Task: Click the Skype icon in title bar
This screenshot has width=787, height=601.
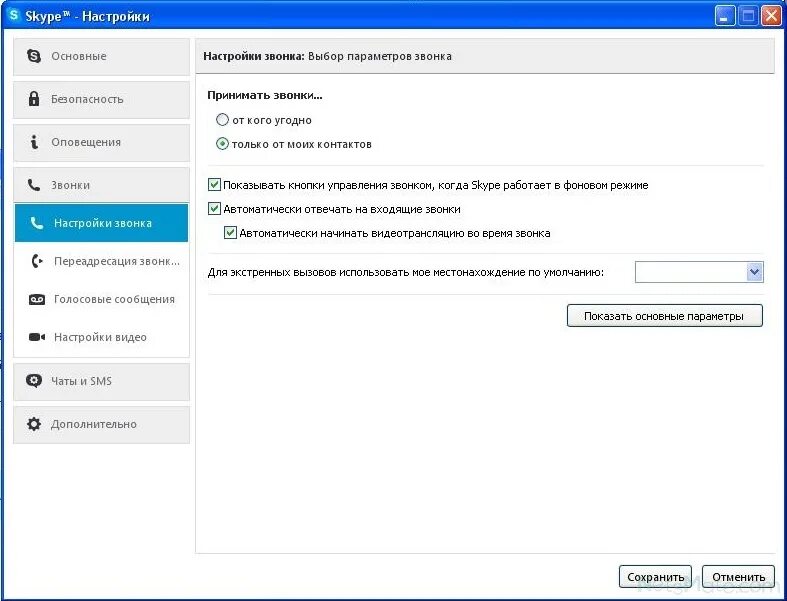Action: click(15, 16)
